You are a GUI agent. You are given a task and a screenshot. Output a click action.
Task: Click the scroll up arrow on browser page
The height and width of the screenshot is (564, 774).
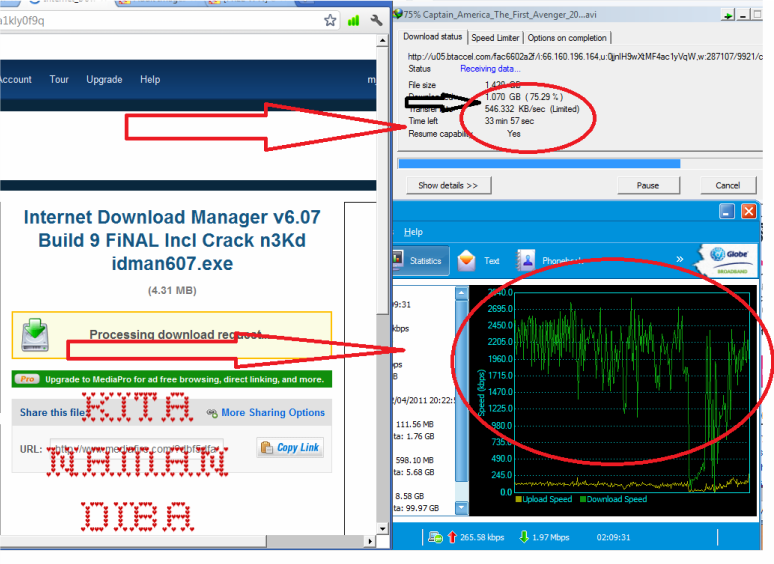382,40
